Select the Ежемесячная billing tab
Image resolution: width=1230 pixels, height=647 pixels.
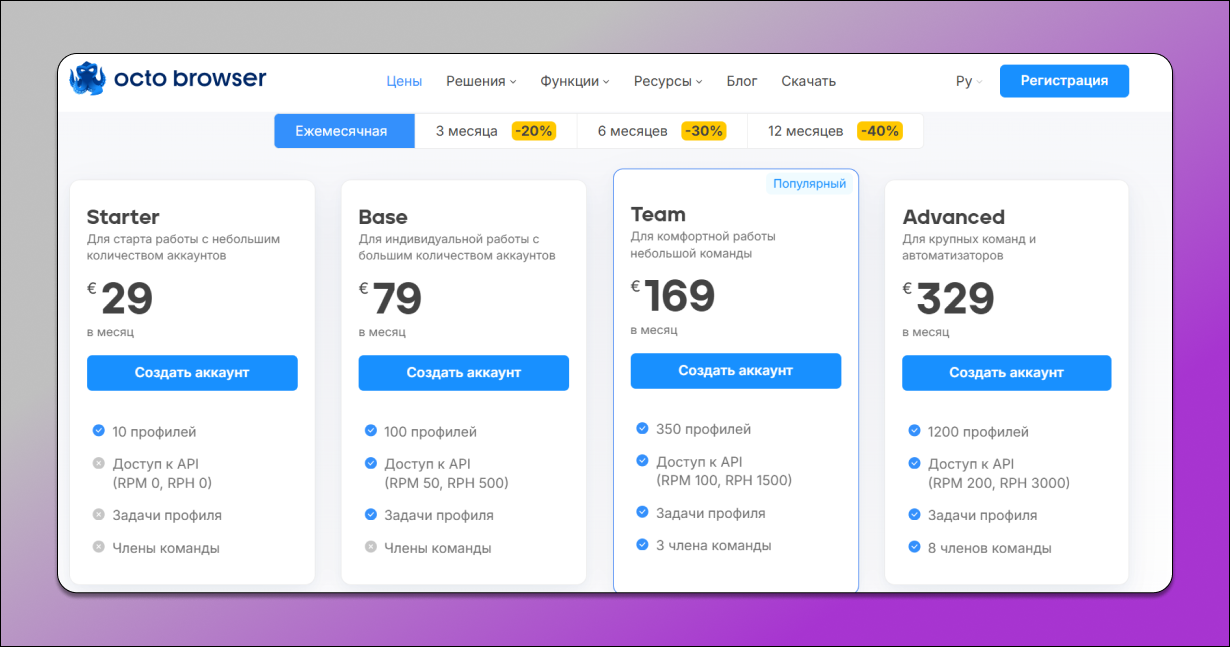(345, 131)
